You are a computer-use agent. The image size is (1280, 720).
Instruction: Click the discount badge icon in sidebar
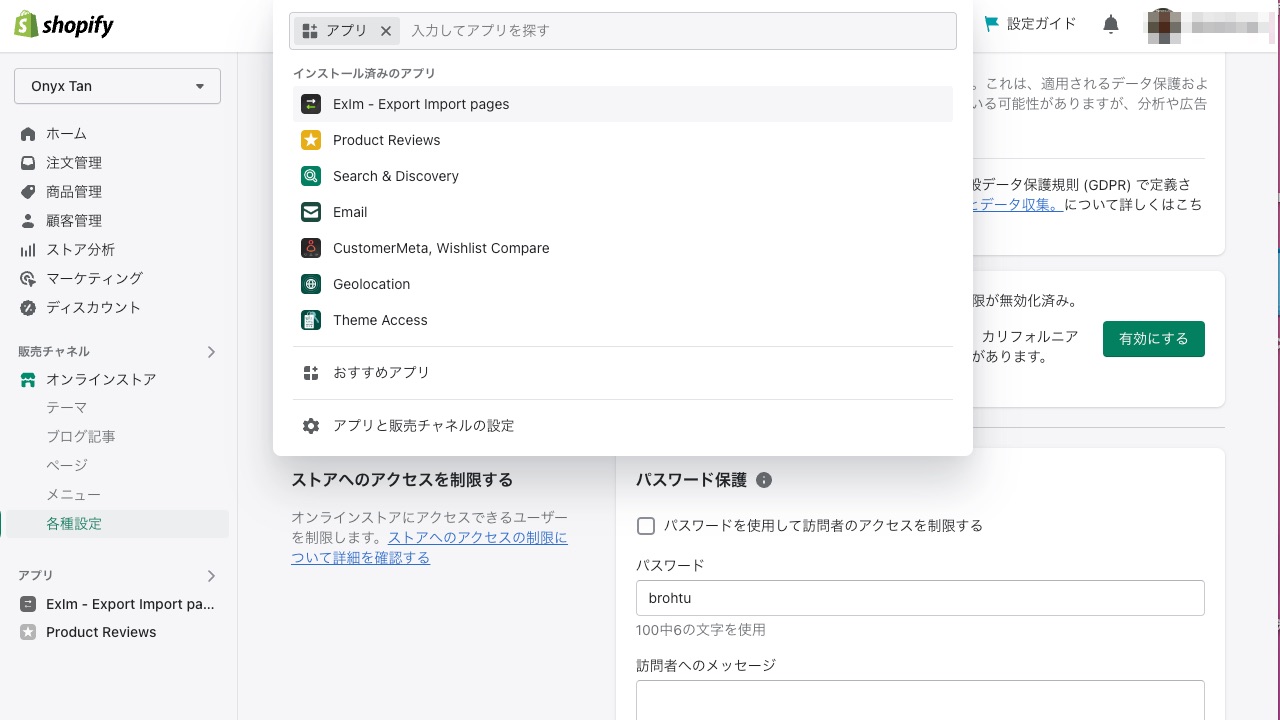click(28, 308)
